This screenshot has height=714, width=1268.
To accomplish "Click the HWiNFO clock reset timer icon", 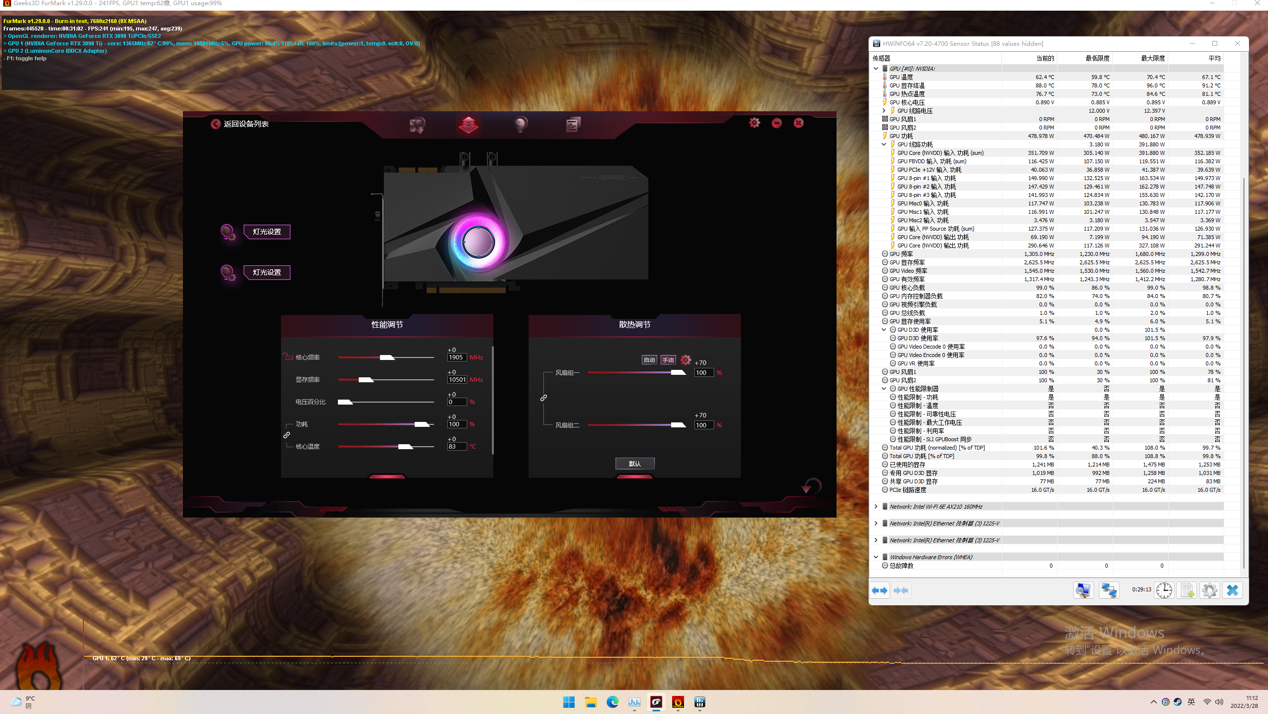I will tap(1165, 590).
